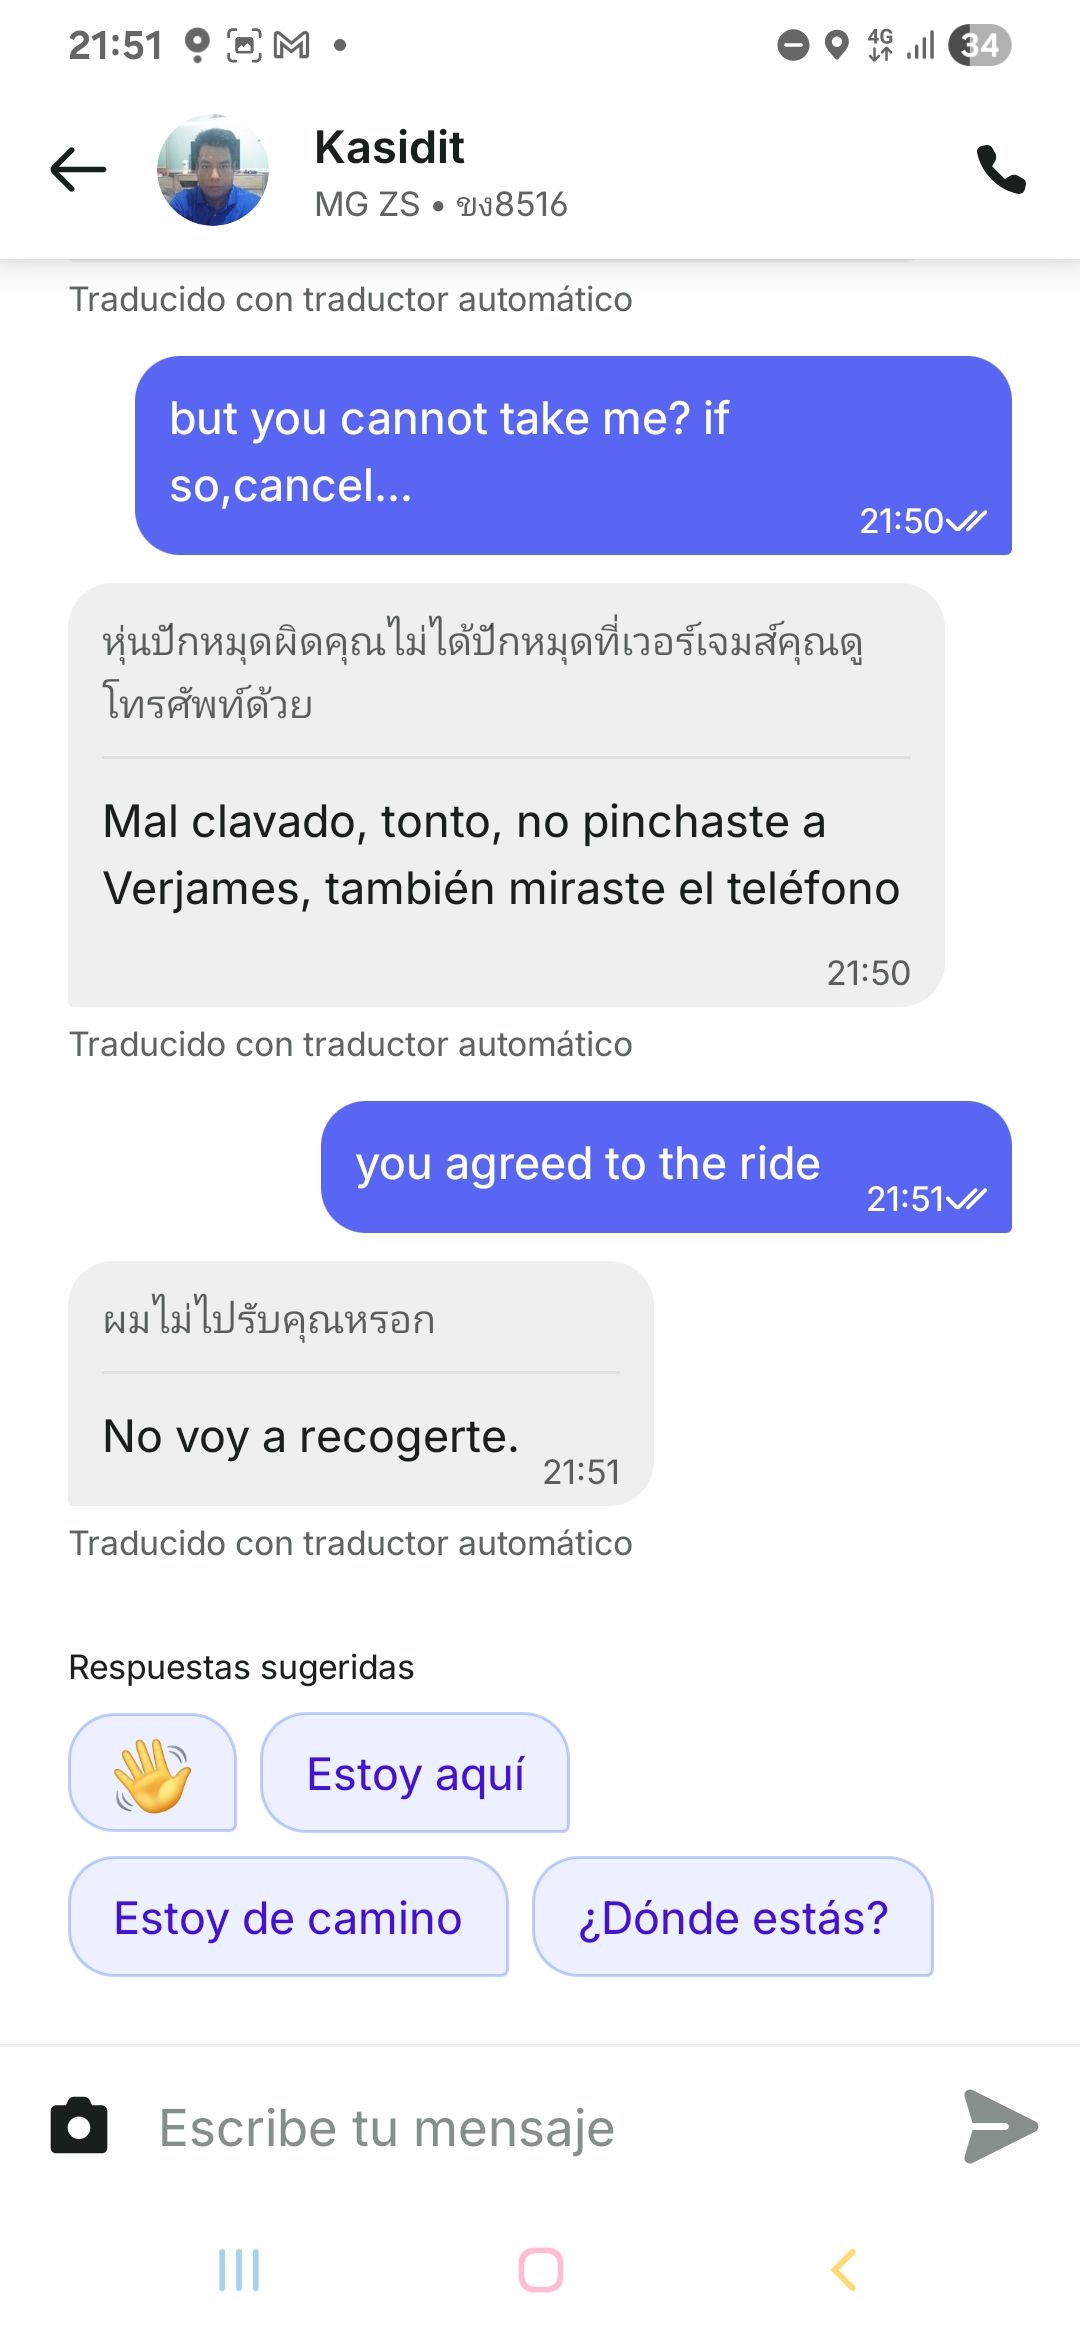Send the waving hand emoji reply
The width and height of the screenshot is (1080, 2340).
[x=152, y=1773]
